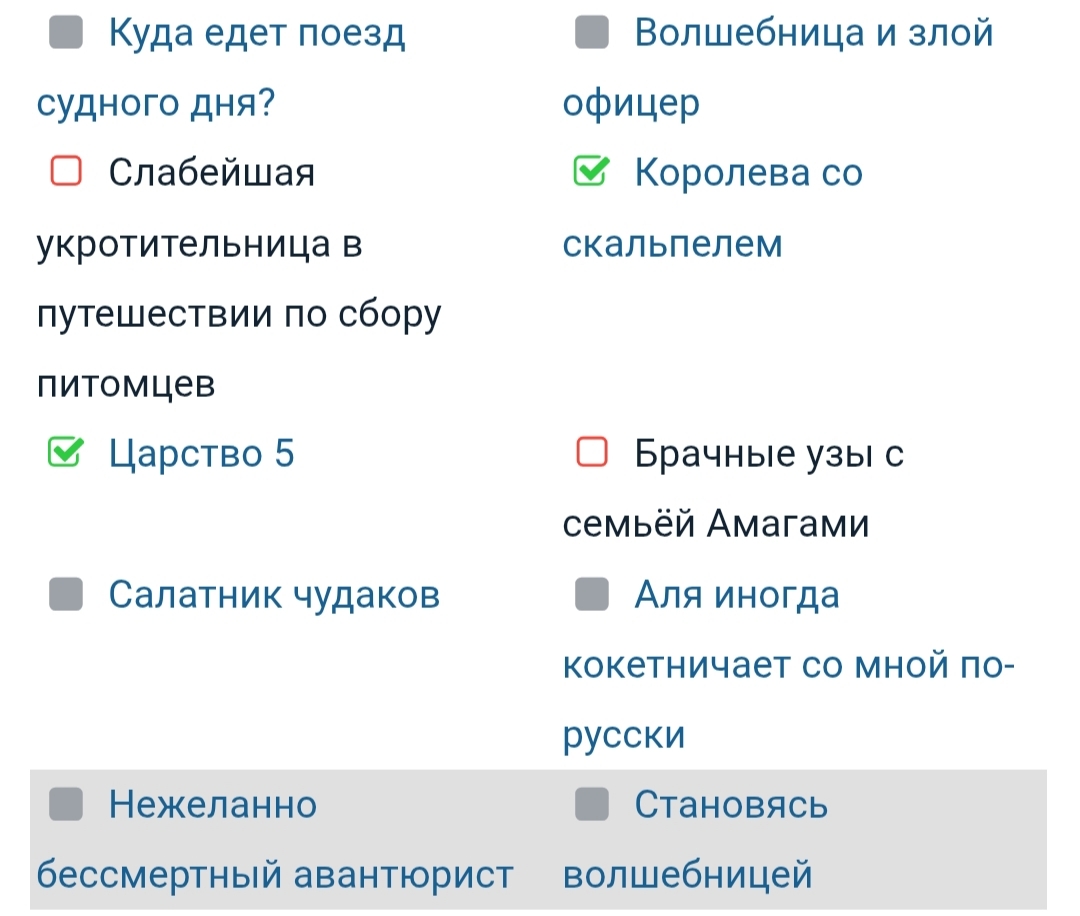Viewport: 1080px width, 916px height.
Task: Toggle the "Становясь волшебницей" gray checkbox
Action: [592, 804]
